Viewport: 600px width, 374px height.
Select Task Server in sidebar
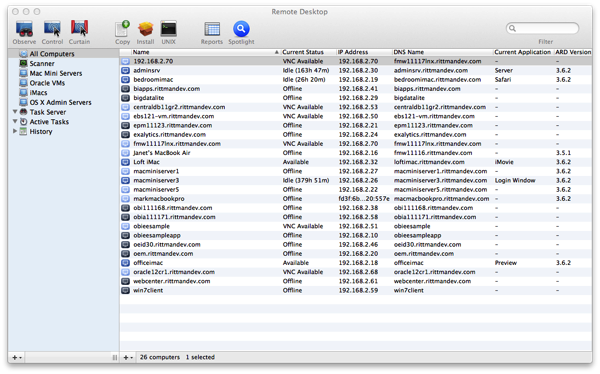pos(48,112)
